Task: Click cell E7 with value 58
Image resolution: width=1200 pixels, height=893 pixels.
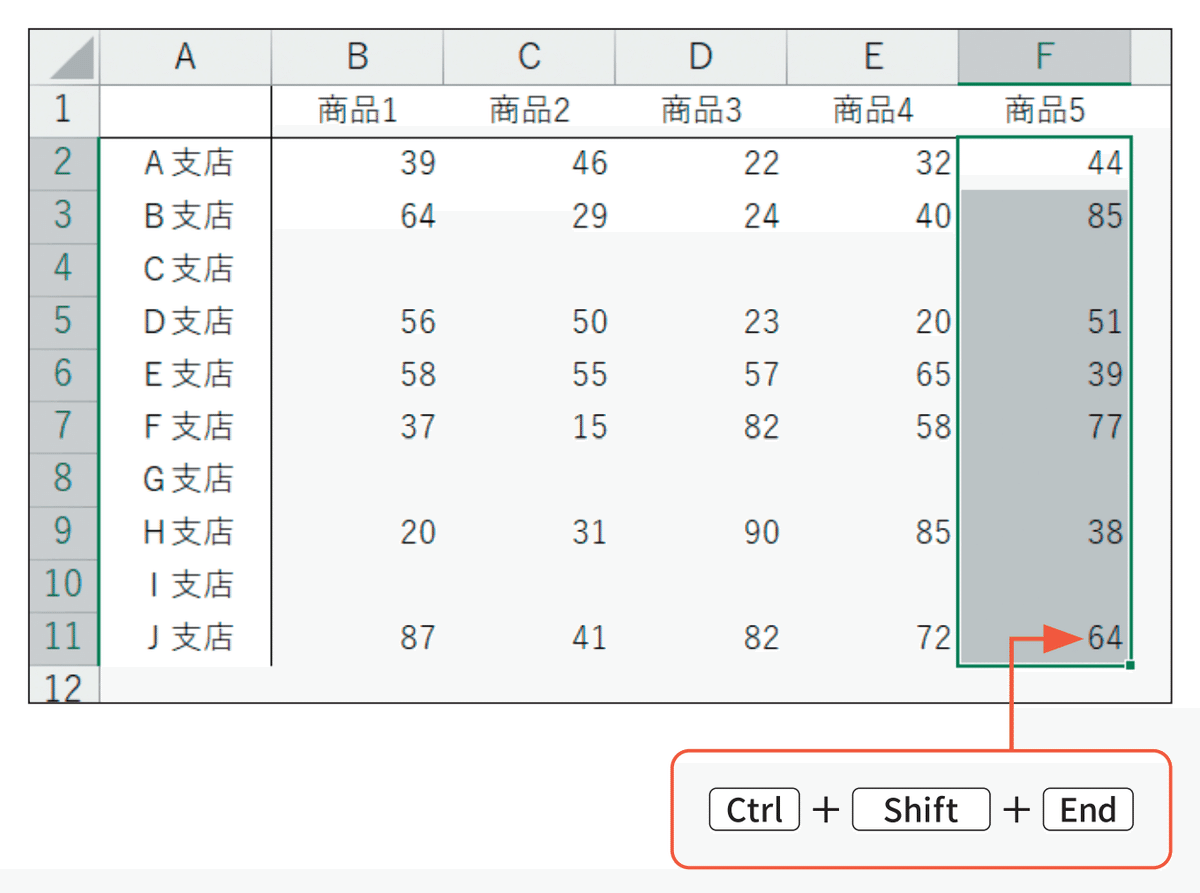Action: click(x=873, y=427)
